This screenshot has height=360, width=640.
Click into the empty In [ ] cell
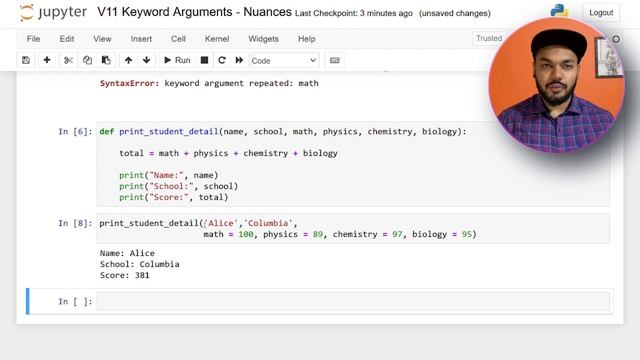pos(353,302)
